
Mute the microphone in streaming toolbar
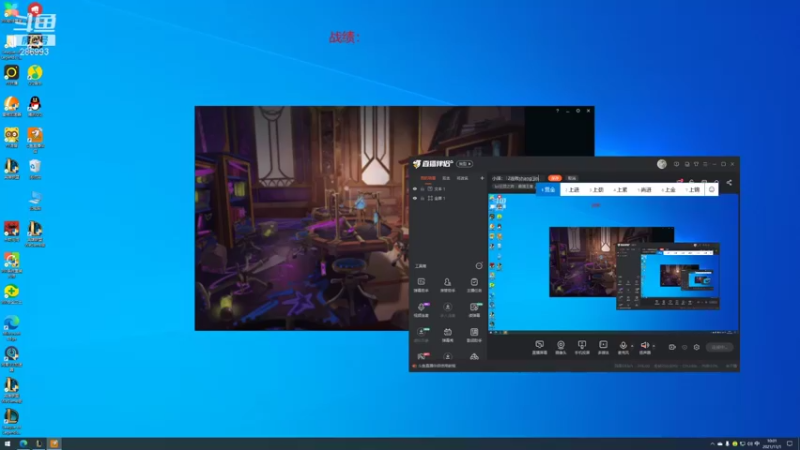tap(623, 347)
